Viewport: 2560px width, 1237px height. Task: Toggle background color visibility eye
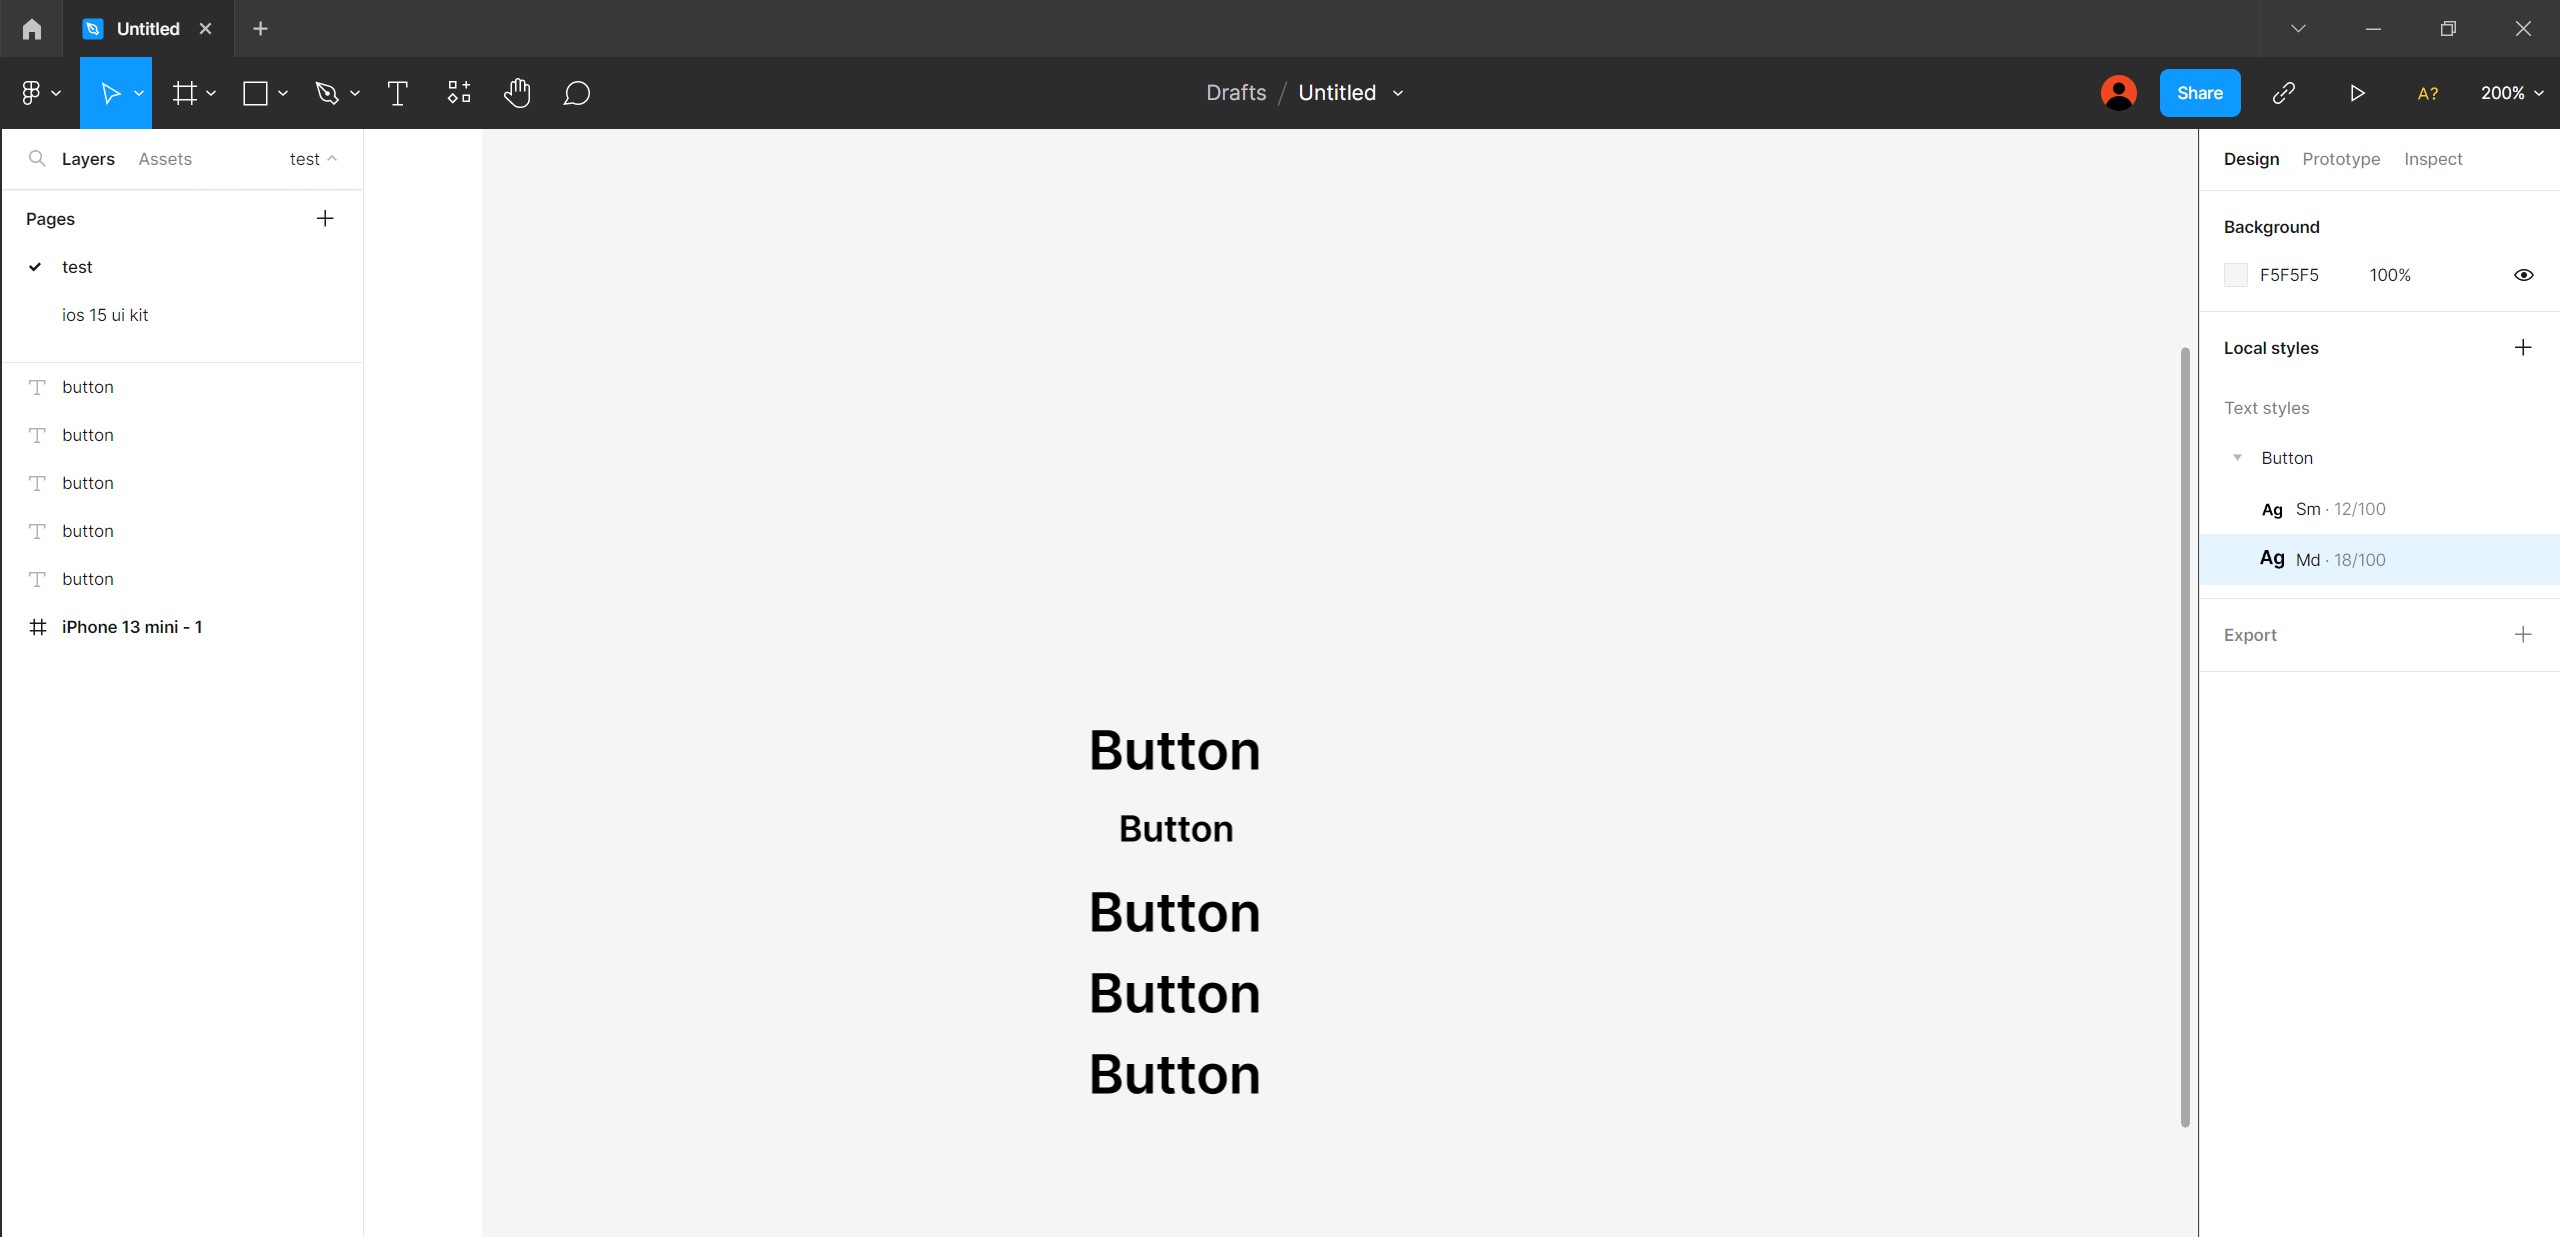(x=2523, y=275)
